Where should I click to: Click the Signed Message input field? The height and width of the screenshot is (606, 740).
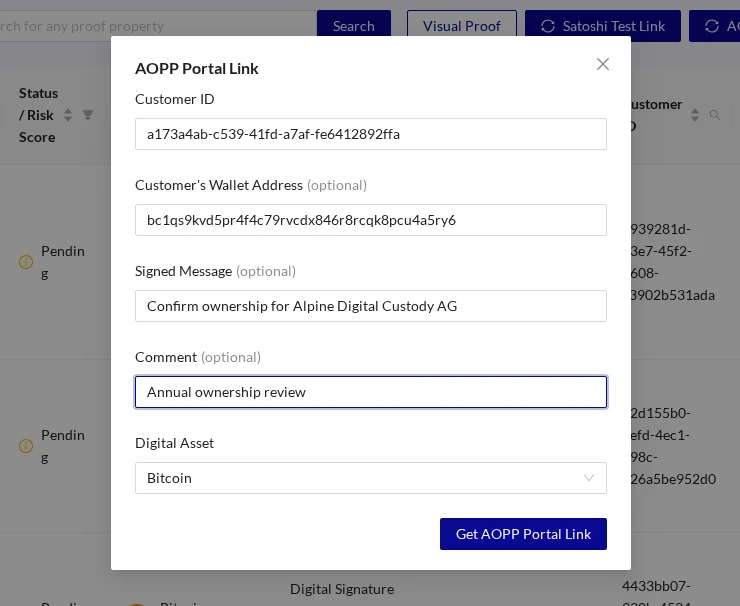click(x=370, y=306)
